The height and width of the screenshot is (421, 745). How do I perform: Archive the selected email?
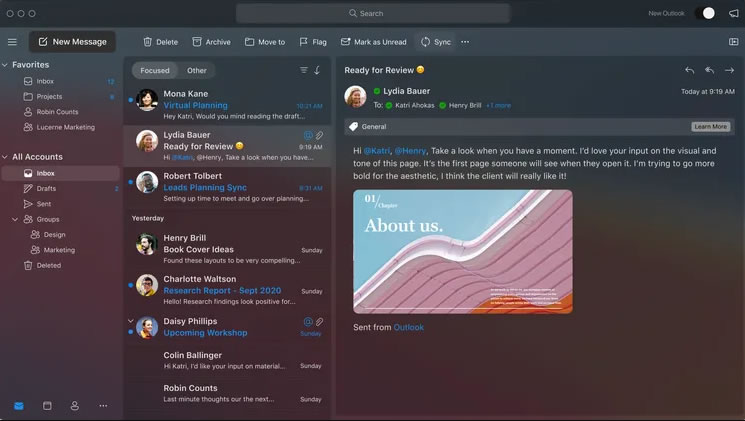point(211,42)
